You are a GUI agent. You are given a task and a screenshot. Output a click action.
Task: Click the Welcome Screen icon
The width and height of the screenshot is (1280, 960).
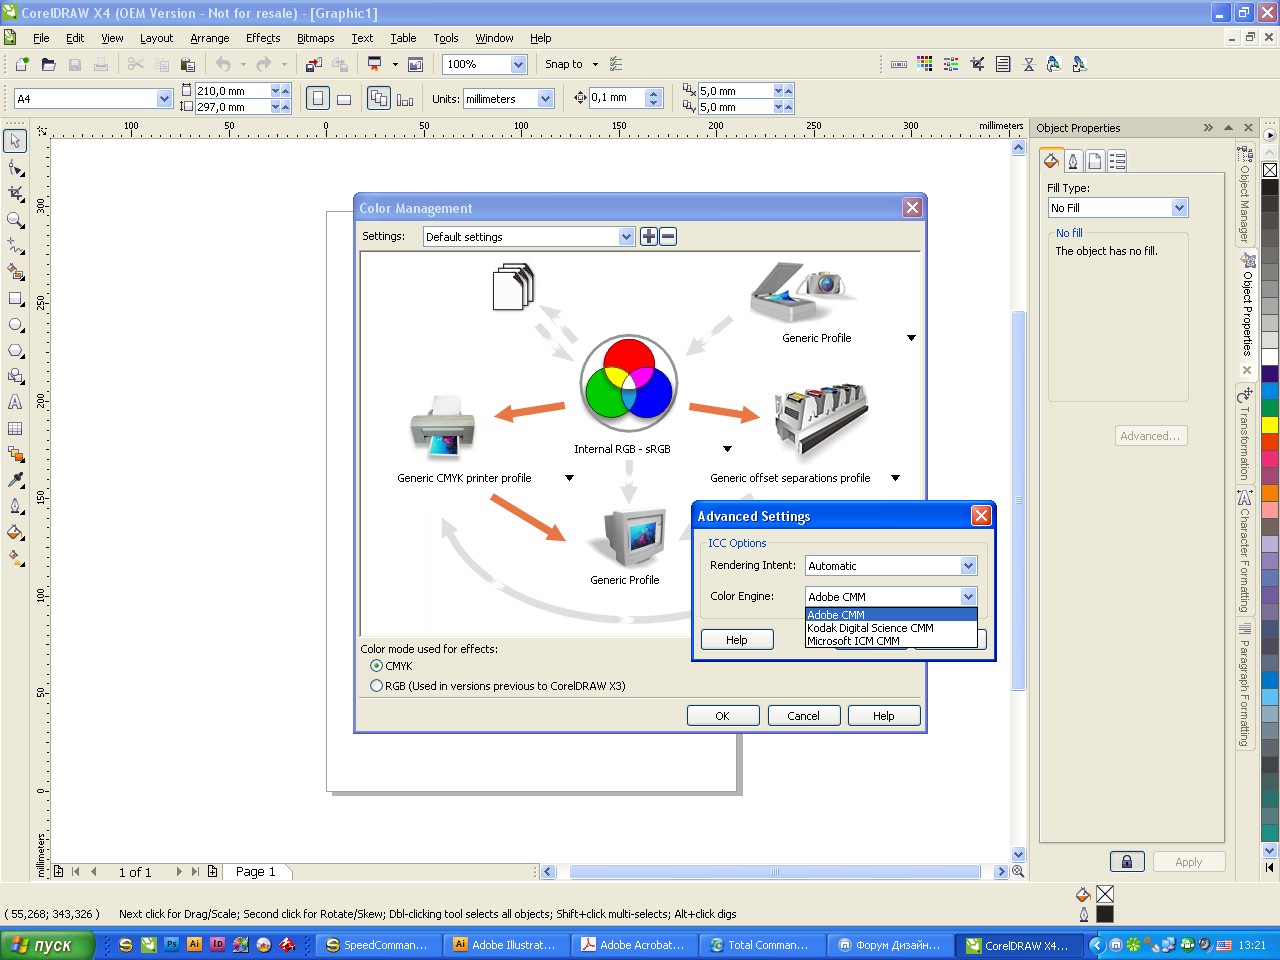click(416, 64)
